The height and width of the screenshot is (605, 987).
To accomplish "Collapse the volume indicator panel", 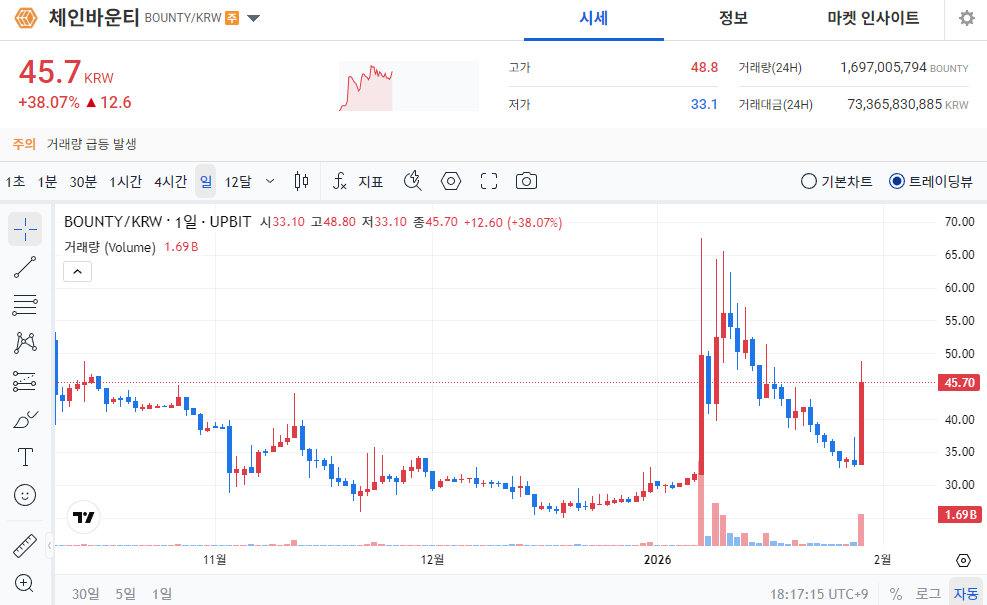I will tap(77, 271).
